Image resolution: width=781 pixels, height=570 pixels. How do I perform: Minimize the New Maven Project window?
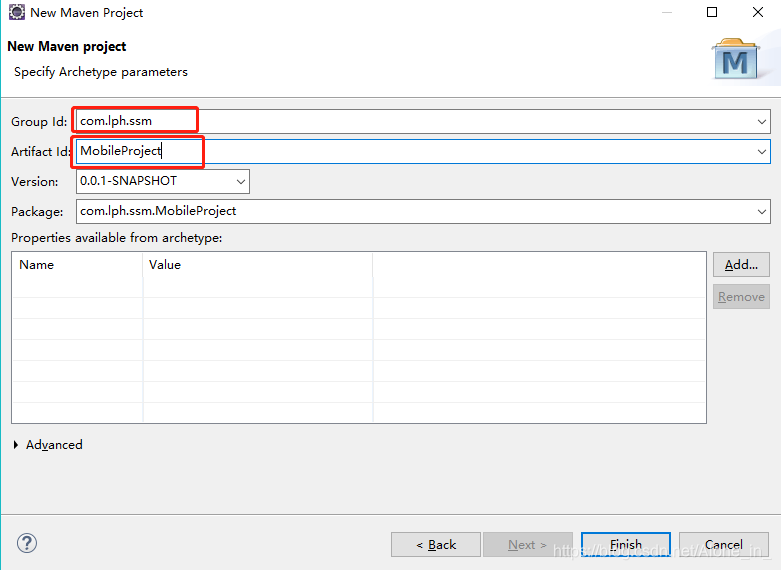tap(667, 12)
